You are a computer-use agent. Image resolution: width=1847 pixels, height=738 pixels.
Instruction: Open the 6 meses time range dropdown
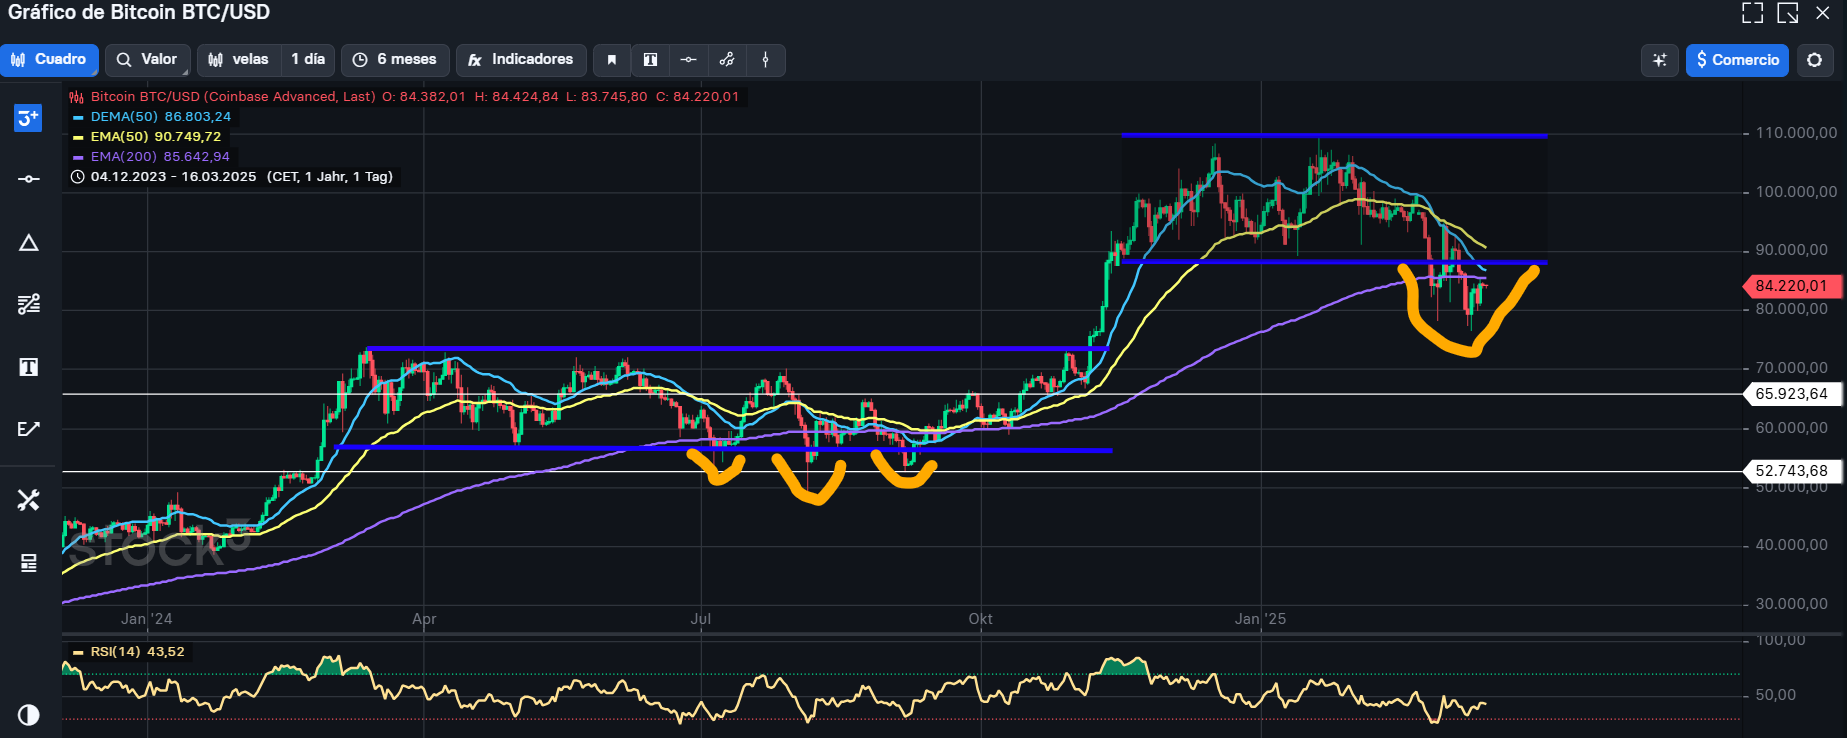tap(395, 60)
